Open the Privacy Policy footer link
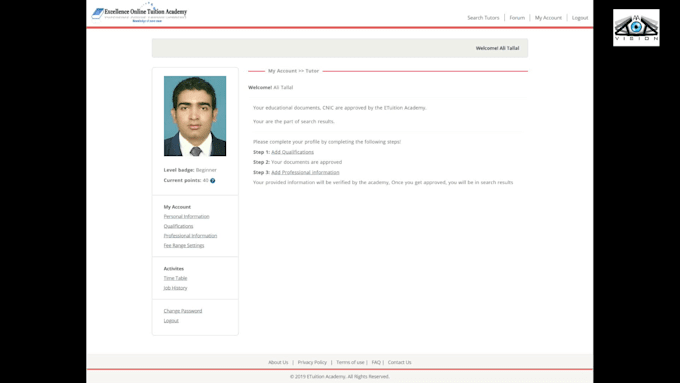Screen dimensions: 680x383 point(312,362)
